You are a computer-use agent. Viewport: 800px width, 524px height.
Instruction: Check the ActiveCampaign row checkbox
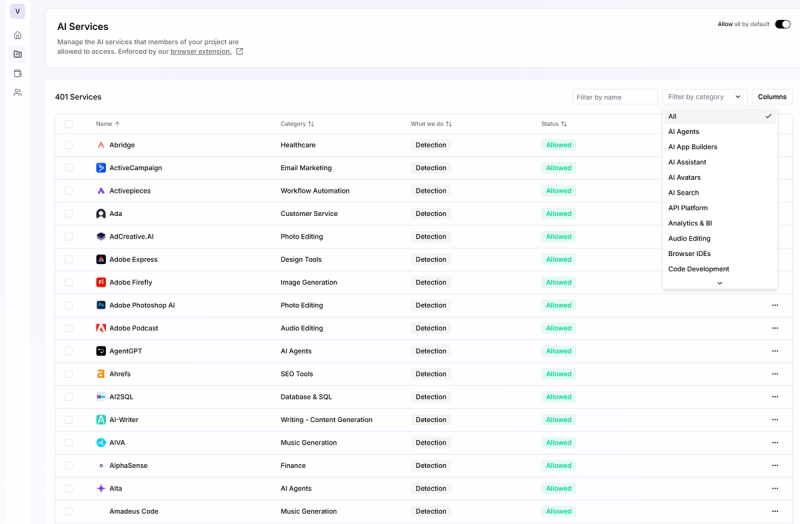pyautogui.click(x=69, y=168)
